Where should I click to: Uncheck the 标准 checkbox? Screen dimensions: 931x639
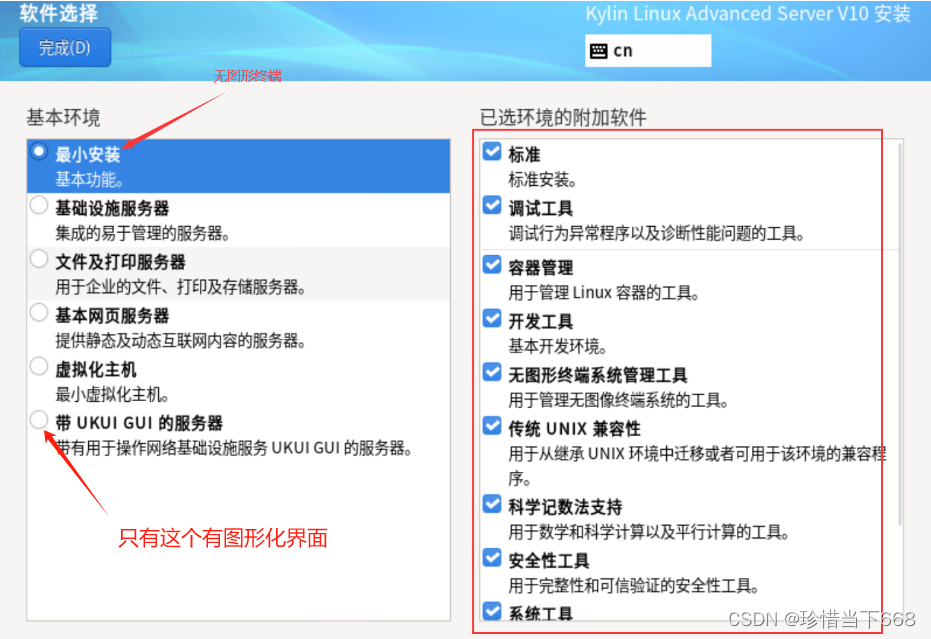[492, 151]
